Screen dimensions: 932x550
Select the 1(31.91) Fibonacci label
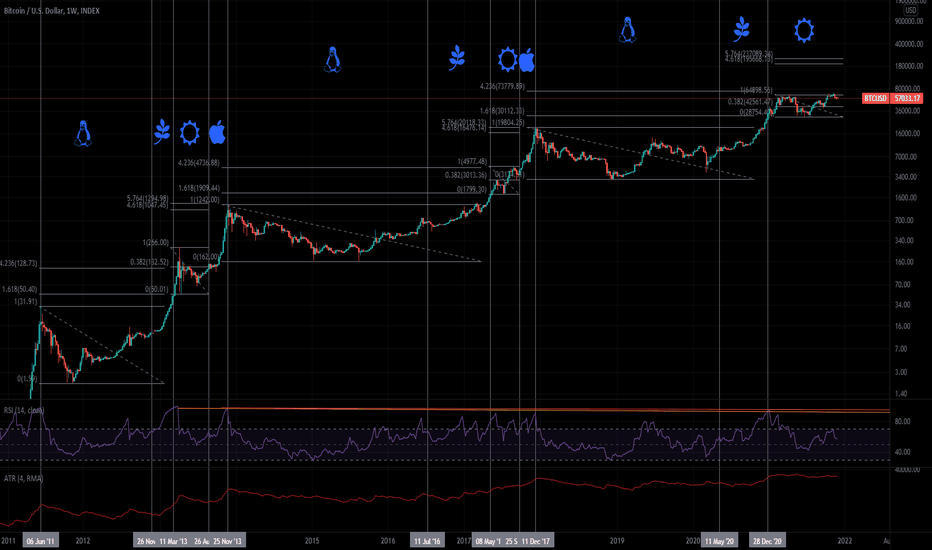click(x=26, y=302)
